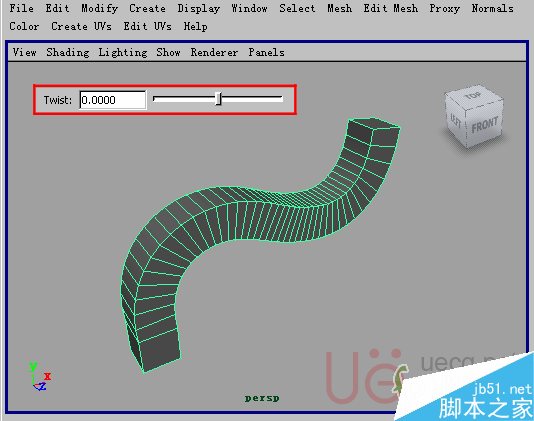
Task: Open the Mesh menu
Action: tap(340, 8)
